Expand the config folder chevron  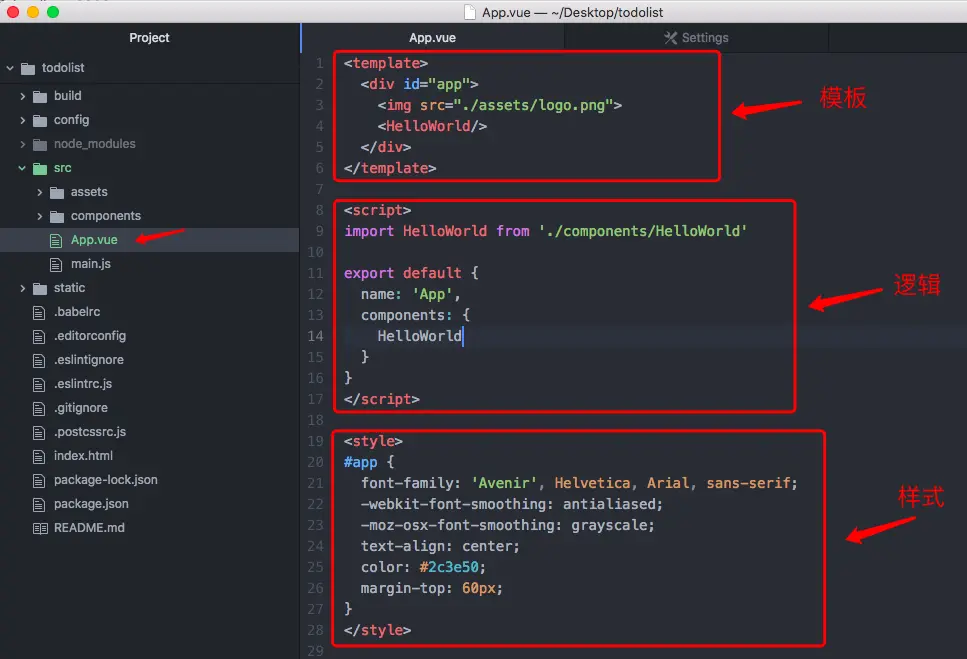click(23, 120)
